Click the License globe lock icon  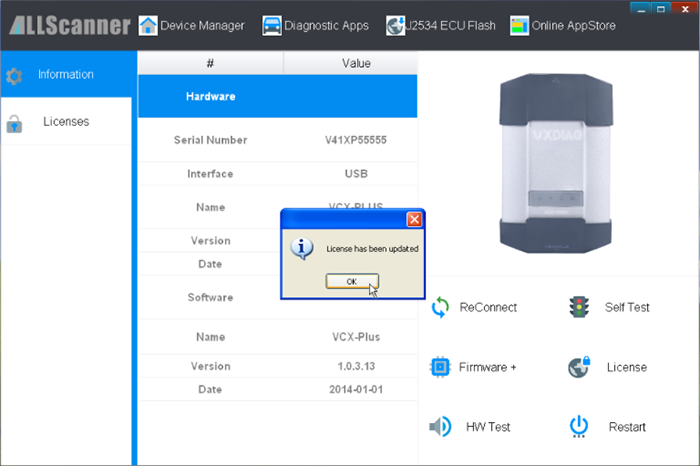pos(579,367)
